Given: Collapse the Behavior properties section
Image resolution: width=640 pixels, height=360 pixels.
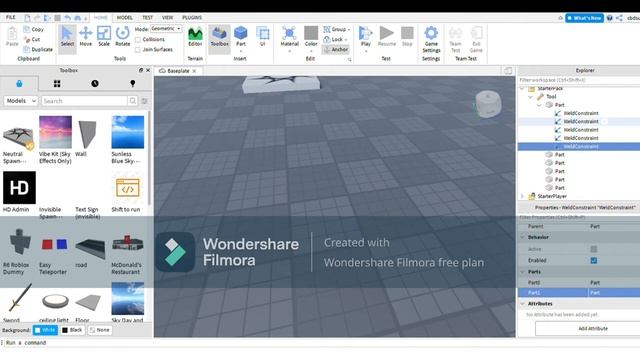Looking at the screenshot, I should coord(522,237).
